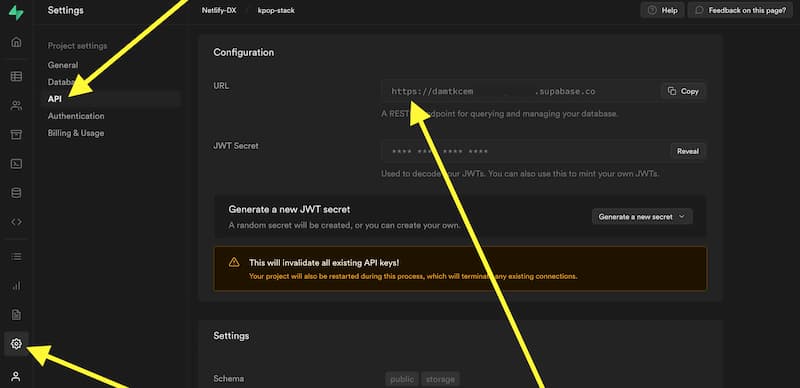The height and width of the screenshot is (388, 800).
Task: Click the kpop-stack project breadcrumb
Action: (276, 10)
